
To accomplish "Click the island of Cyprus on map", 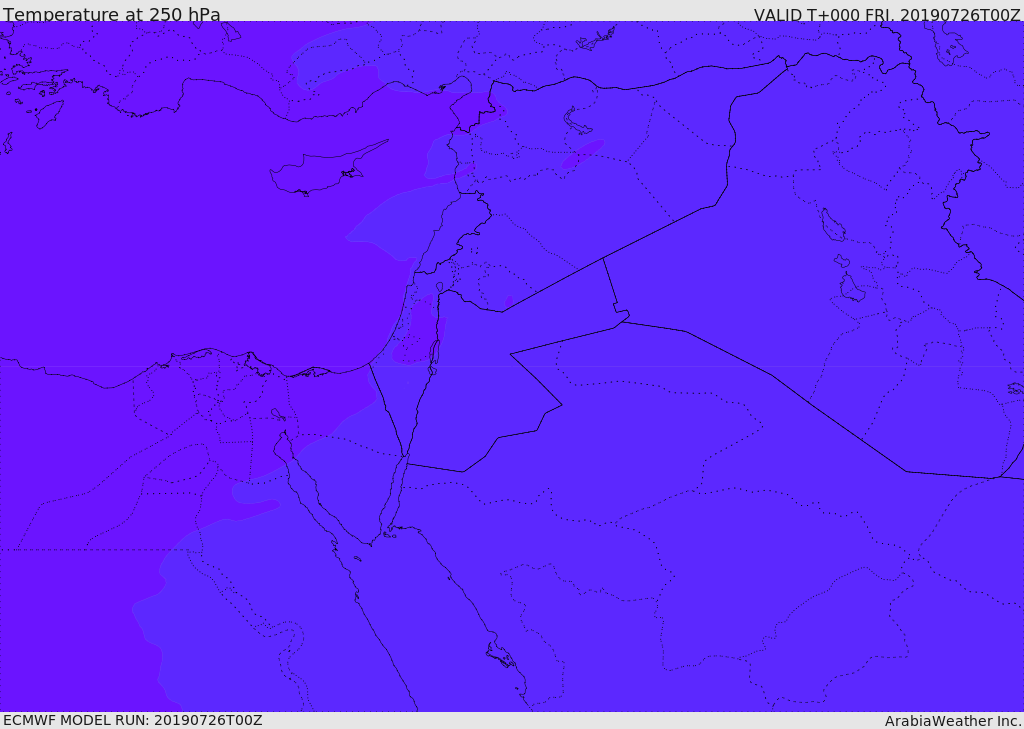I will 327,169.
